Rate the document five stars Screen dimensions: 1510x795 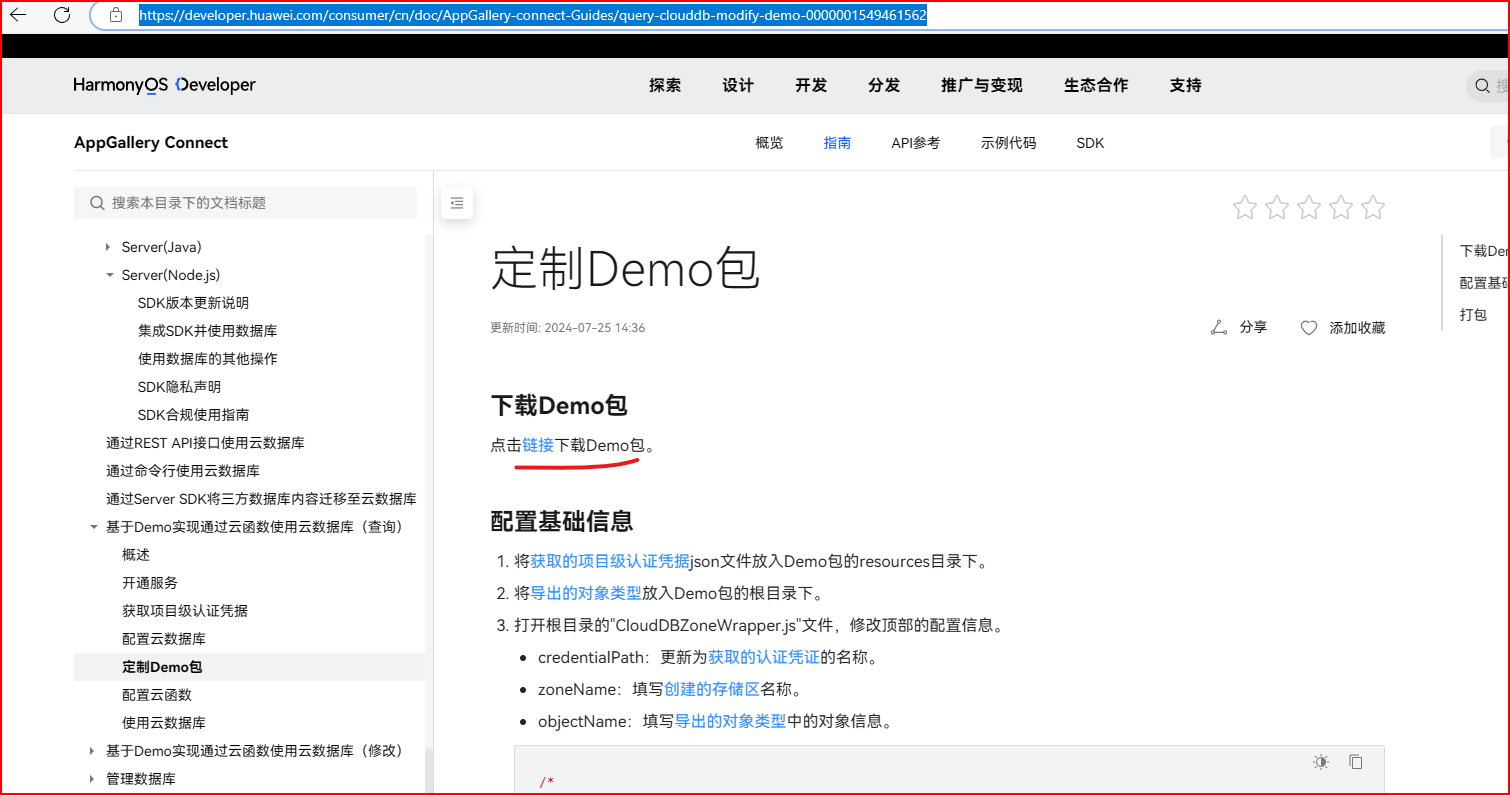coord(1373,208)
